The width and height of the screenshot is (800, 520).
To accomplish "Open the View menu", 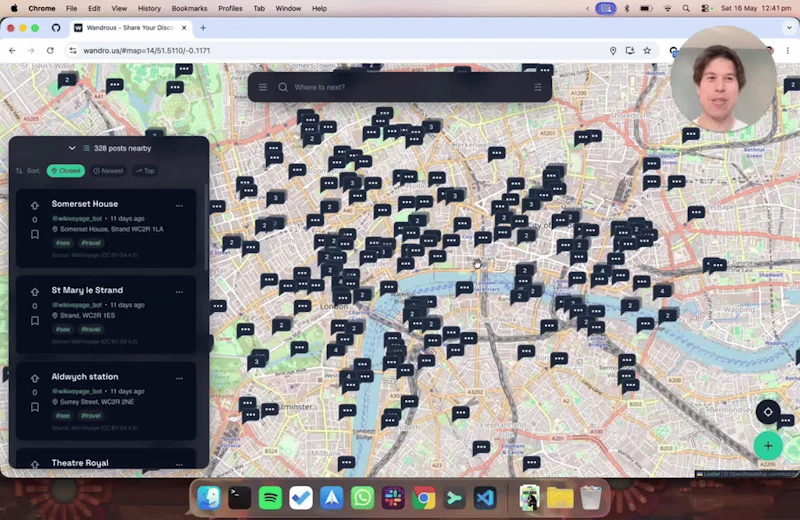I will pyautogui.click(x=119, y=8).
